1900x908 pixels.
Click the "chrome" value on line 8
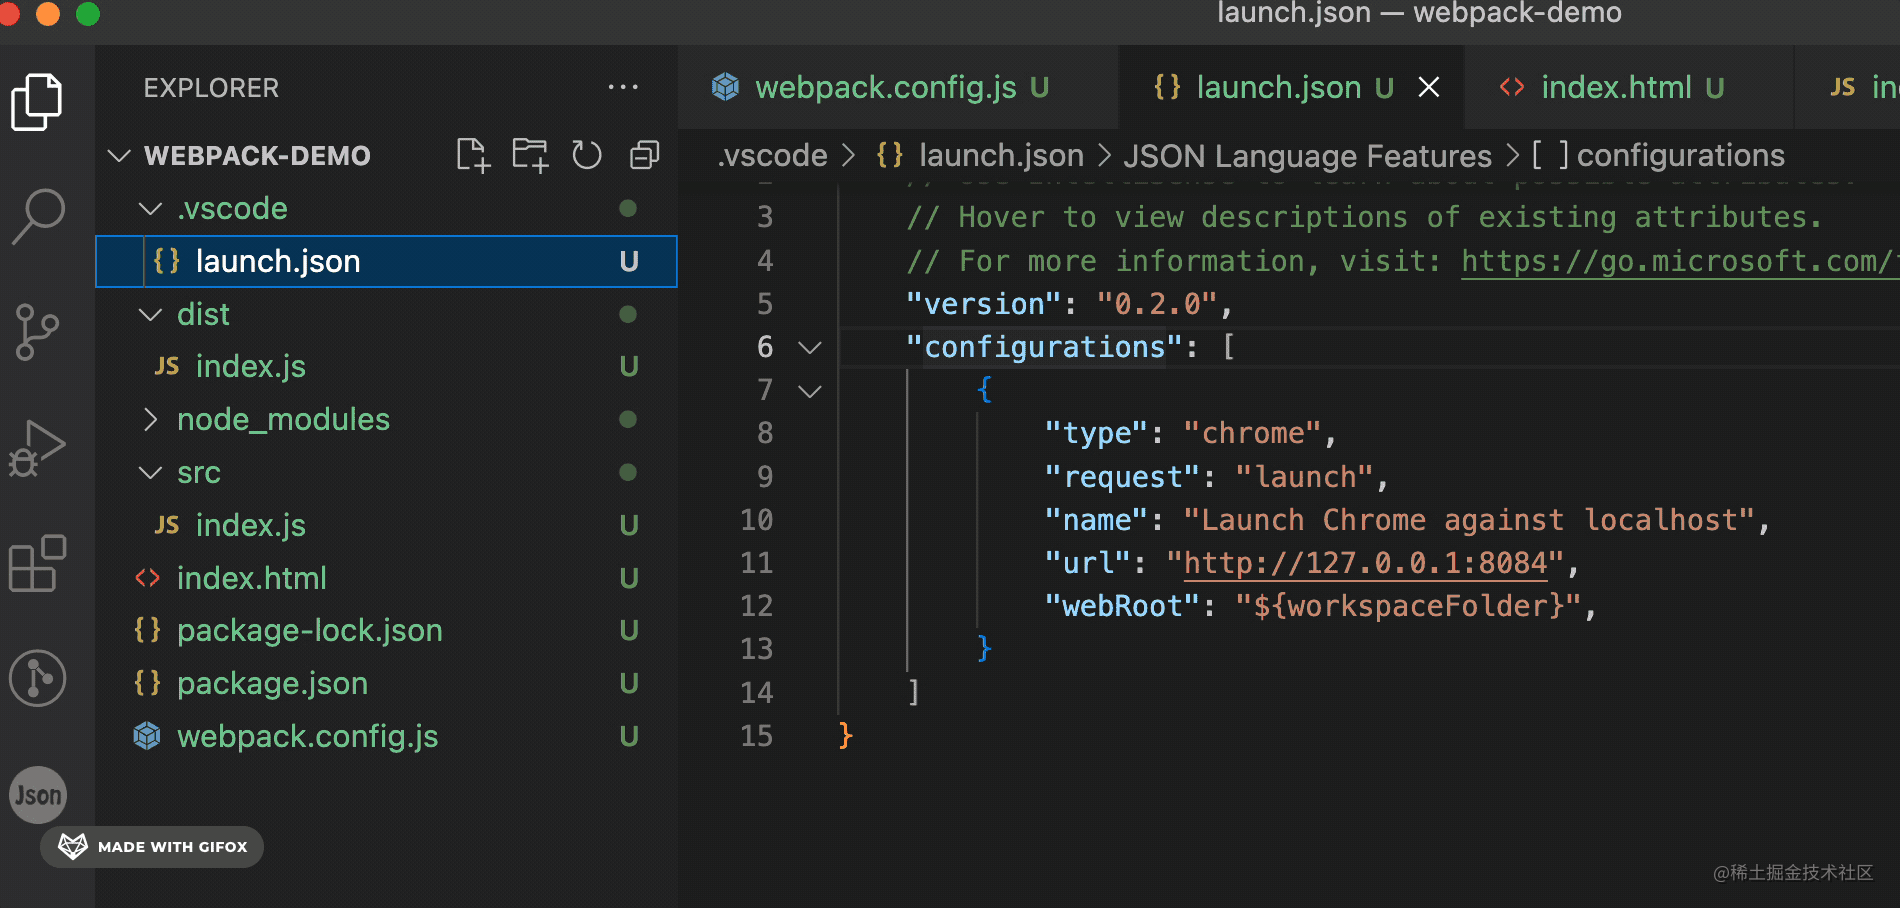[x=1253, y=433]
